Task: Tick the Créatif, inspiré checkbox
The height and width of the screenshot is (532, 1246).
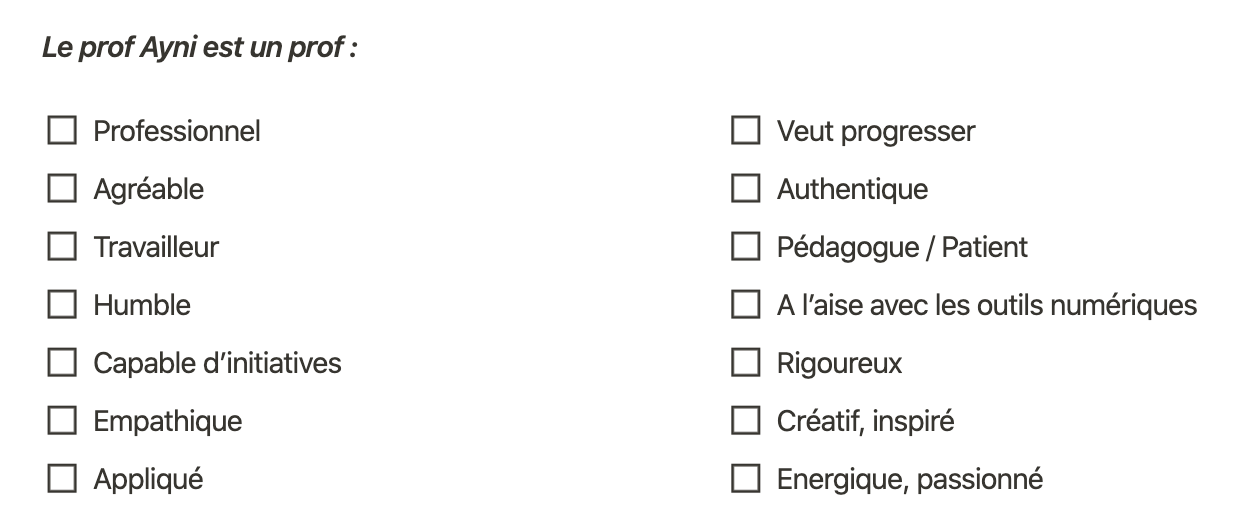Action: pyautogui.click(x=745, y=421)
